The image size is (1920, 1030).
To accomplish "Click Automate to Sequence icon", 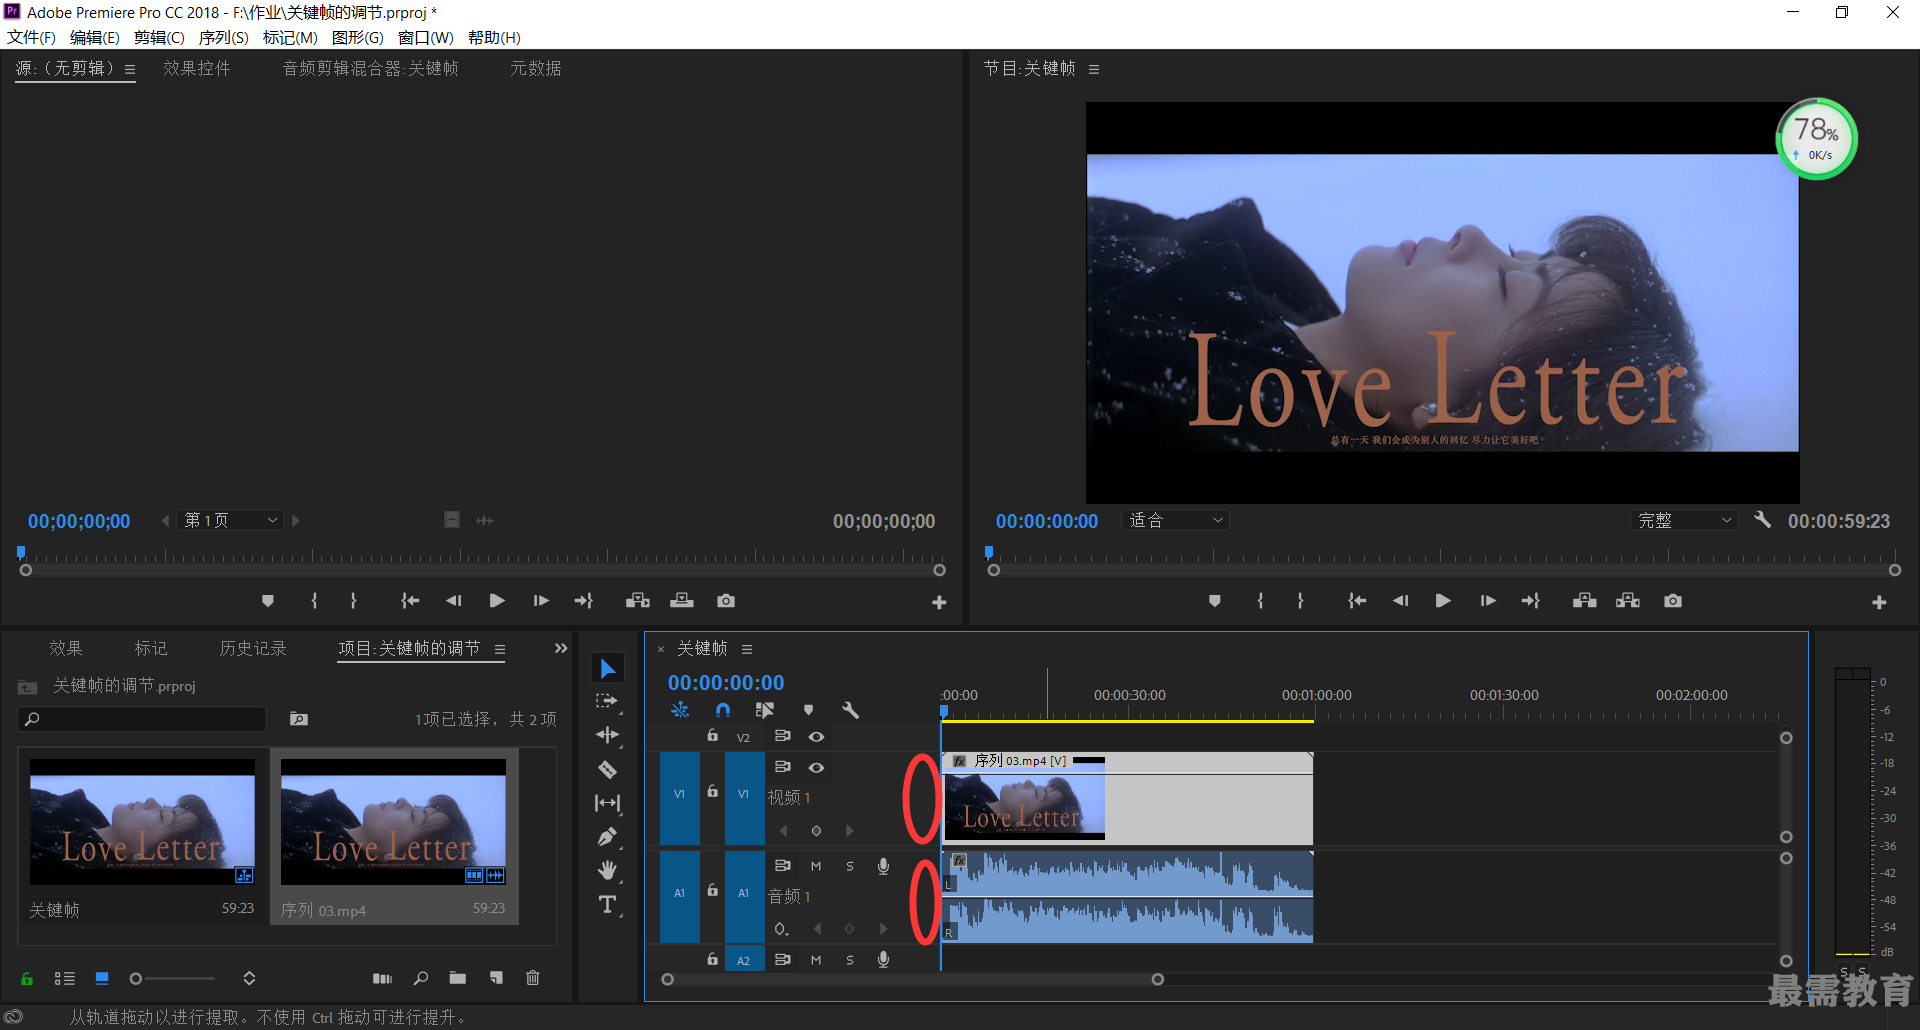I will point(382,978).
